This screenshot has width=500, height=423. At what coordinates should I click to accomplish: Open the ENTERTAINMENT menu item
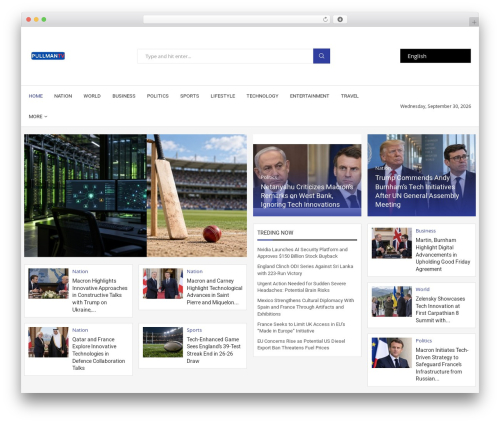(309, 96)
